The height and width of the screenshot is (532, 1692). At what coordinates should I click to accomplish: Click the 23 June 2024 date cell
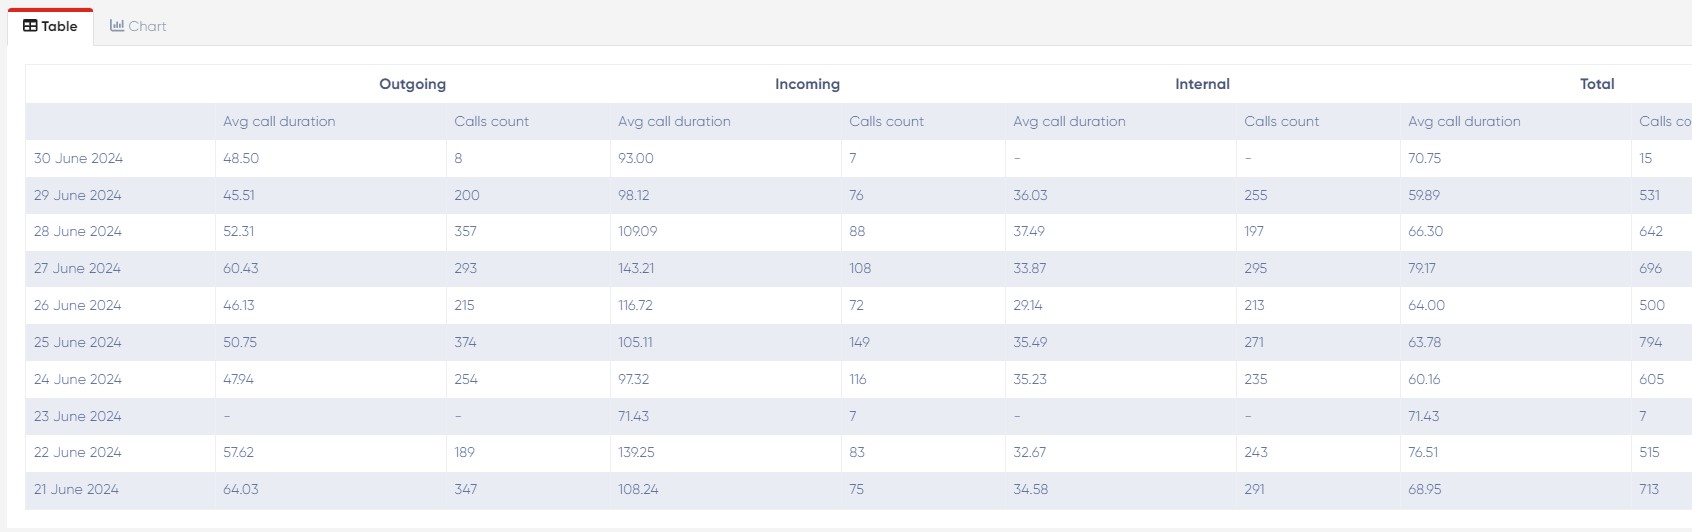point(77,416)
